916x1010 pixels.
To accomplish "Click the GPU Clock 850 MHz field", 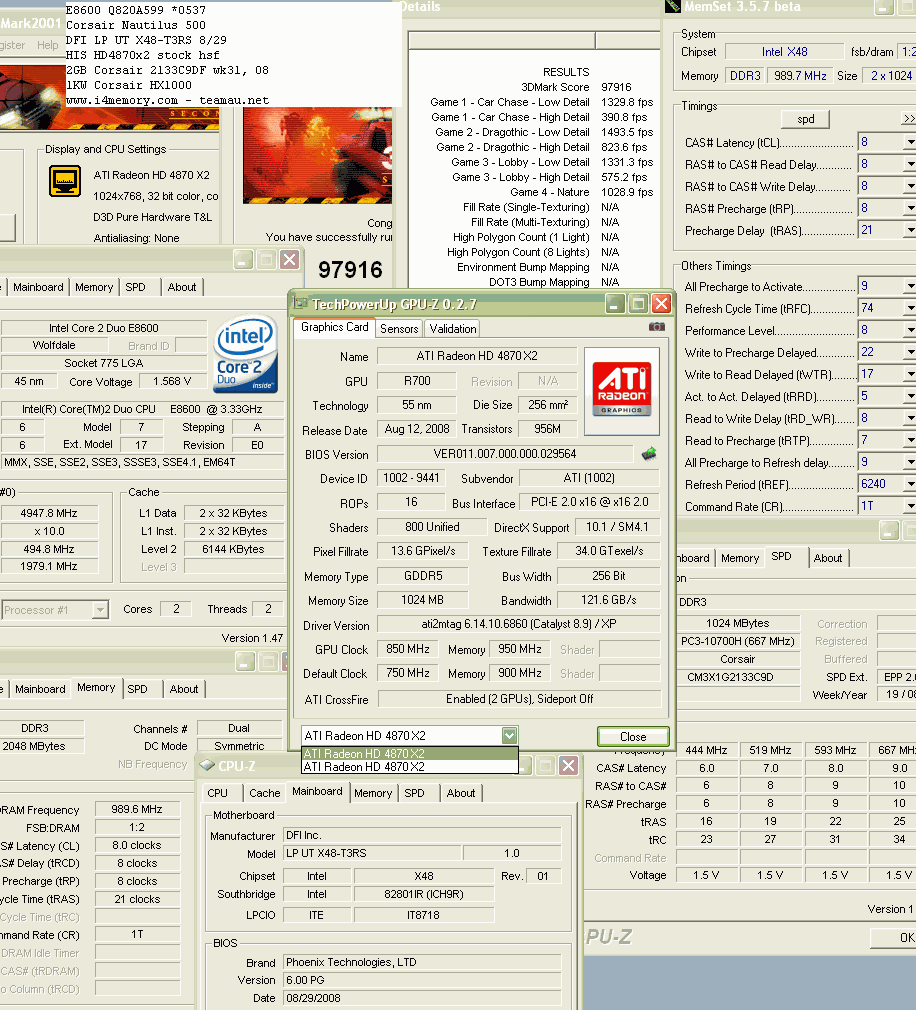I will pyautogui.click(x=407, y=649).
